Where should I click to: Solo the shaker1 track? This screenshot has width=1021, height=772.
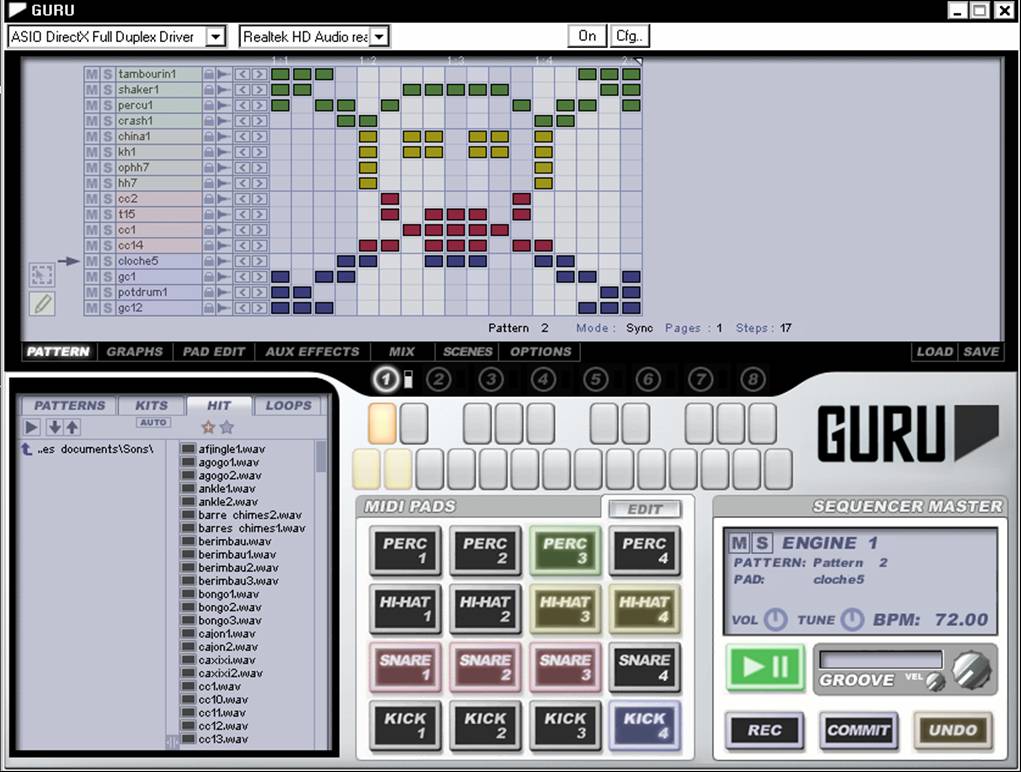107,90
